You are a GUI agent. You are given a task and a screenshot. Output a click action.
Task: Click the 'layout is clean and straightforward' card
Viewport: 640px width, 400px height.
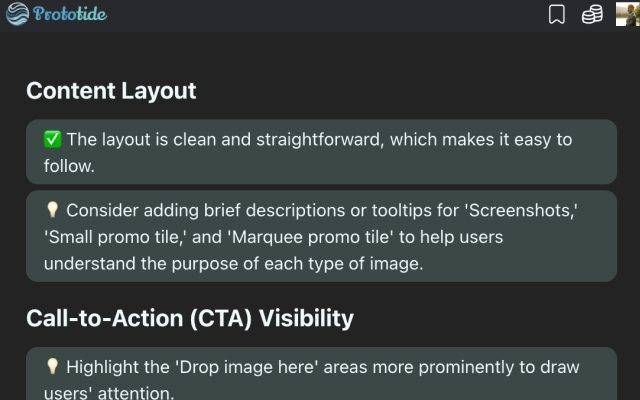(x=321, y=152)
